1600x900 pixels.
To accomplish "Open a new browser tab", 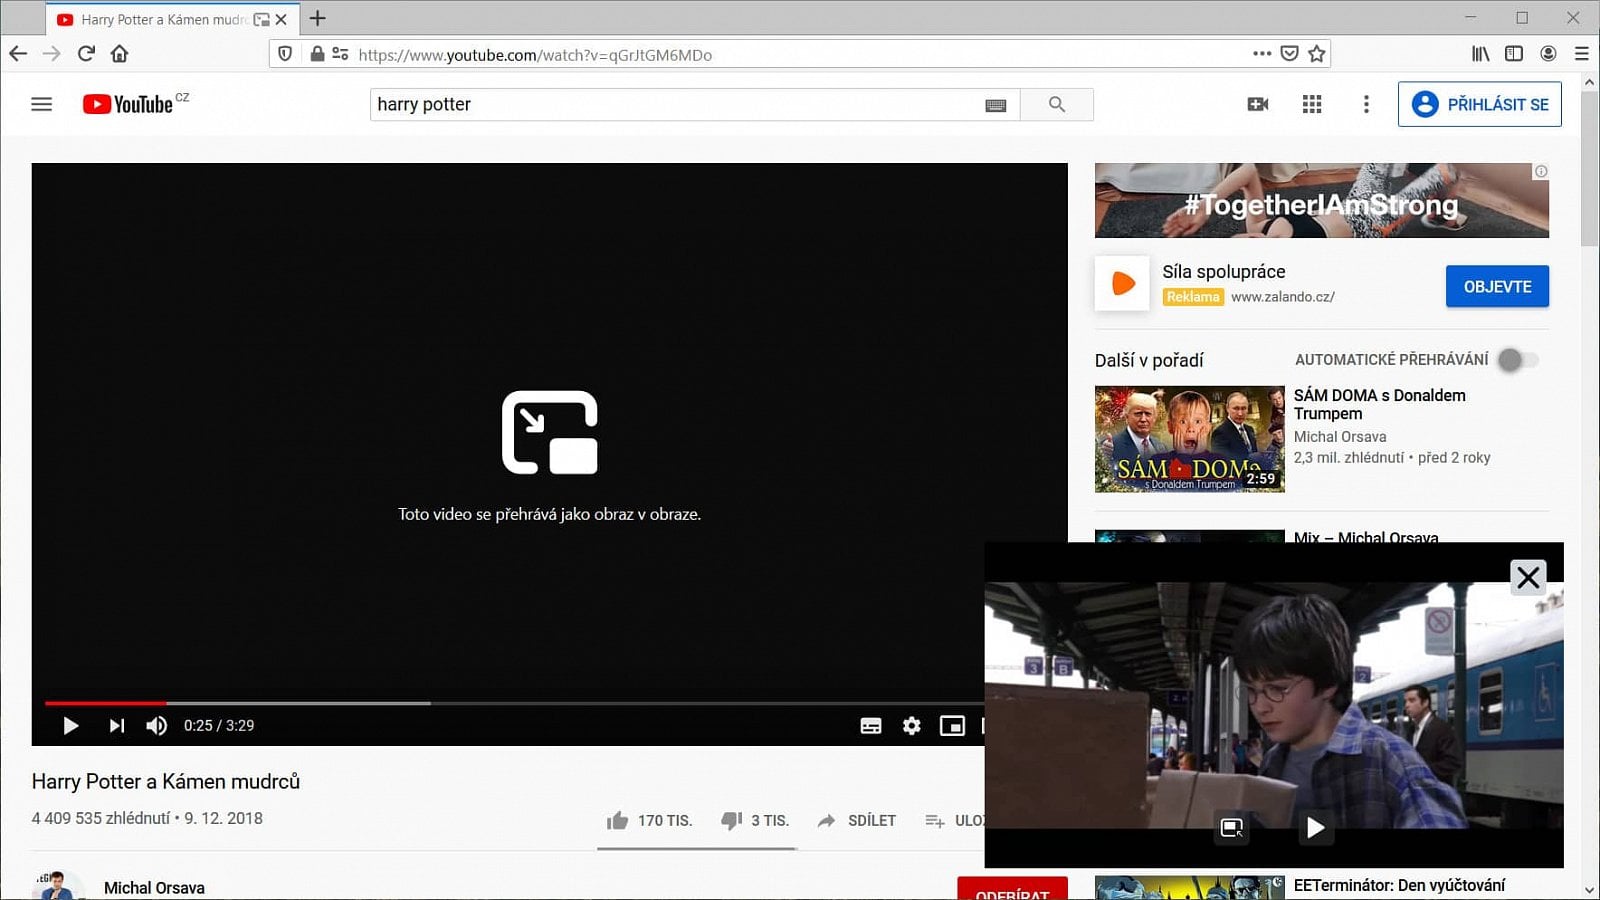I will pos(318,18).
